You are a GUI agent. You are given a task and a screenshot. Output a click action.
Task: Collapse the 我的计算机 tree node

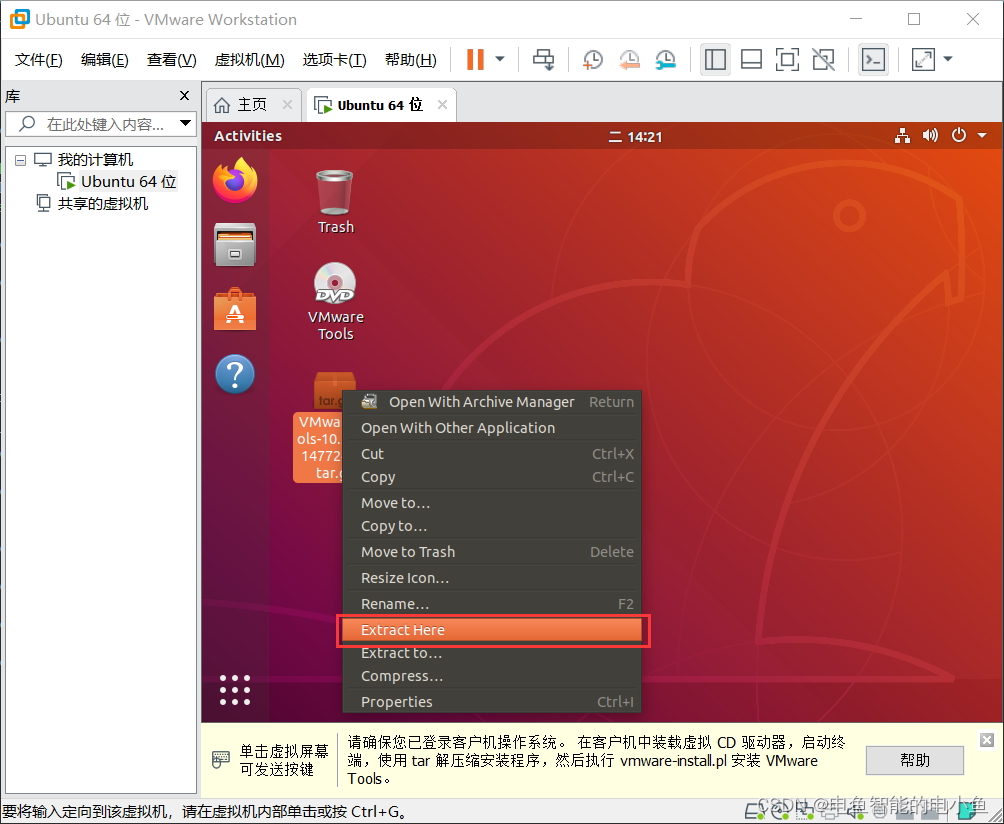tap(20, 160)
